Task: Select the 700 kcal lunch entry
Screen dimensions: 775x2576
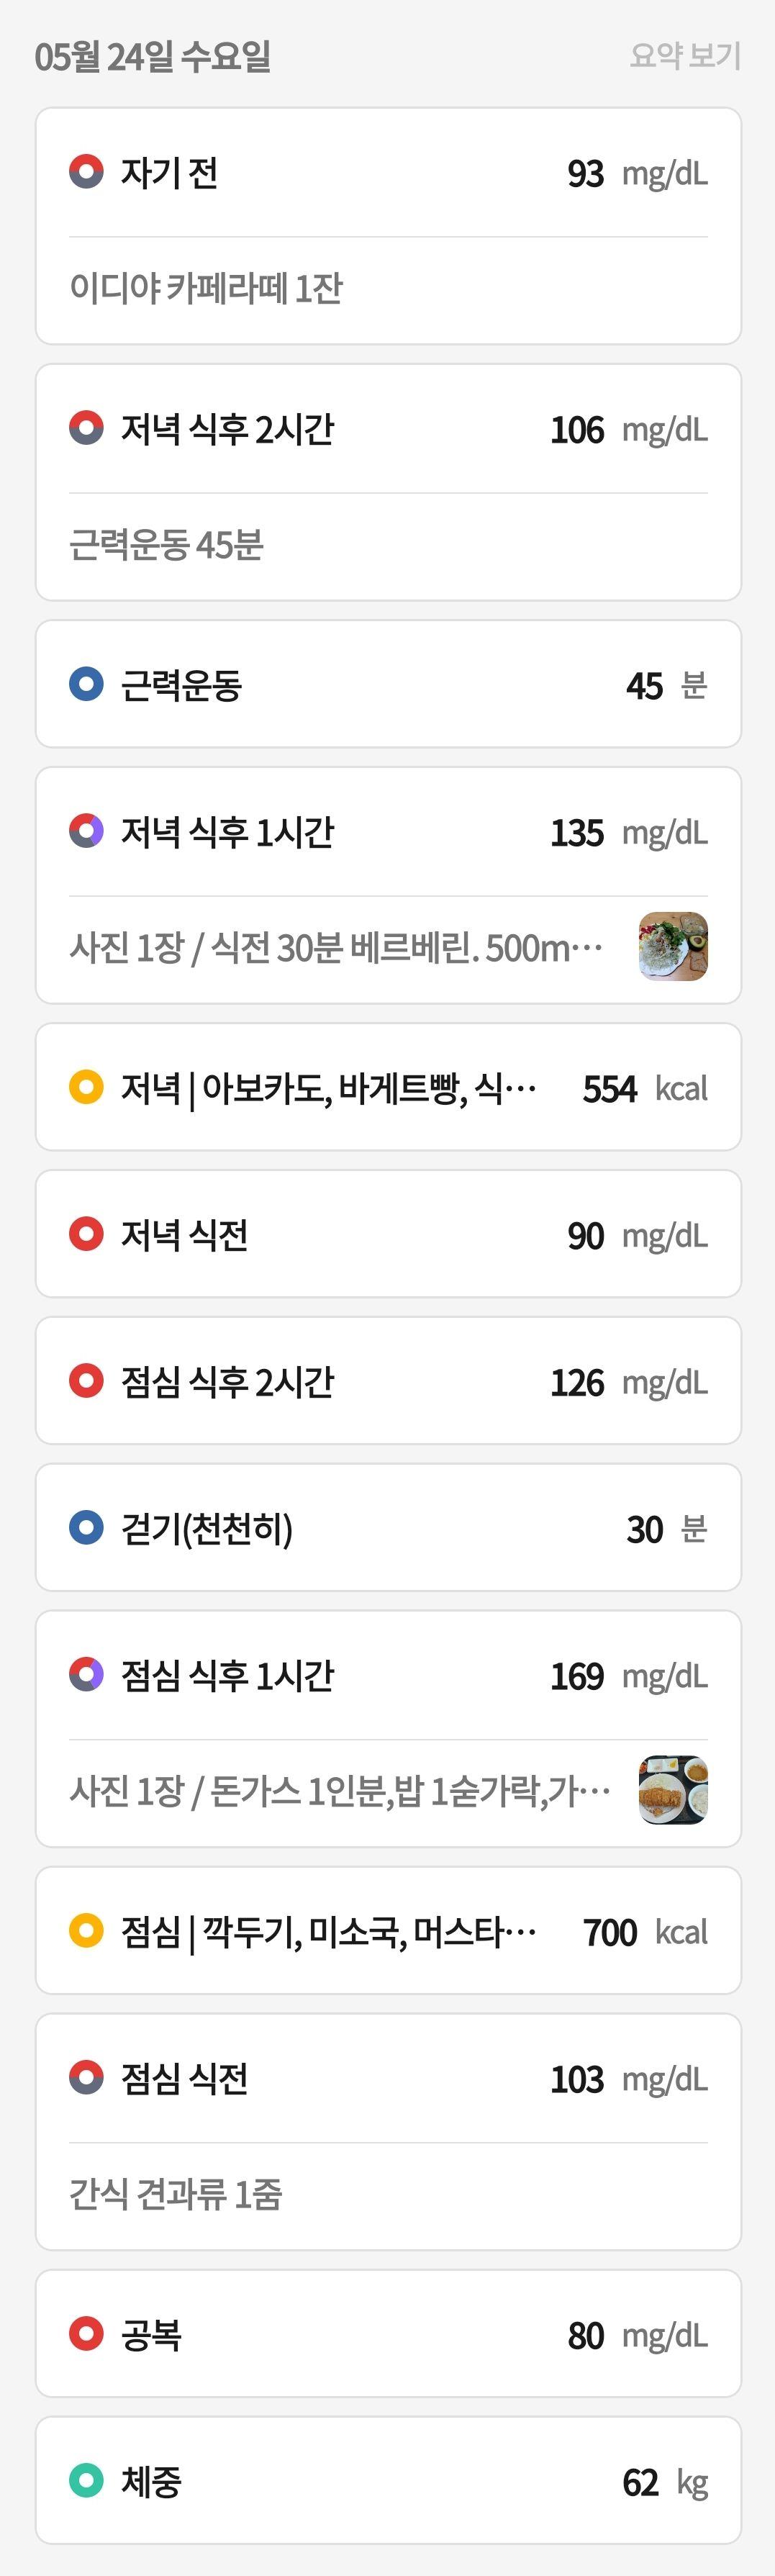Action: coord(388,1930)
